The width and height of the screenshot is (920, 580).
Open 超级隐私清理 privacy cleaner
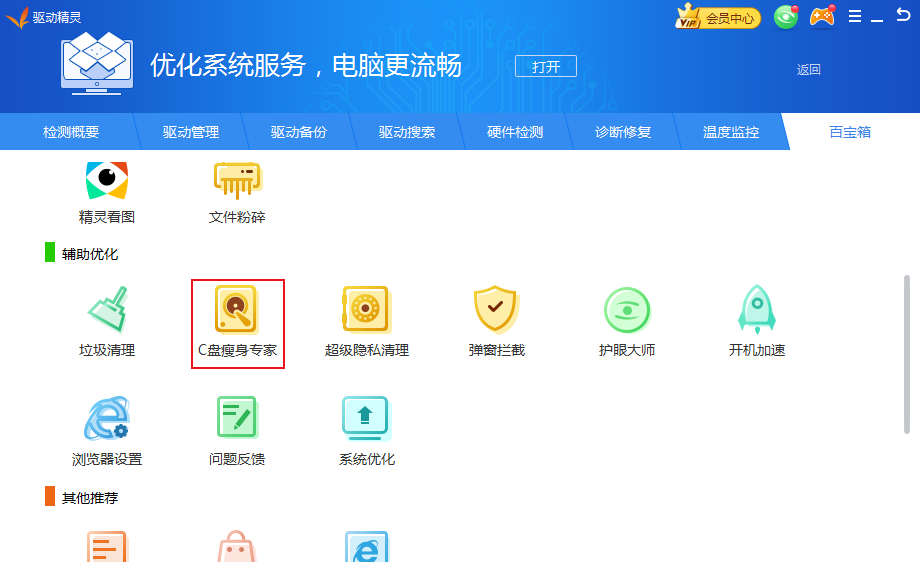coord(366,310)
